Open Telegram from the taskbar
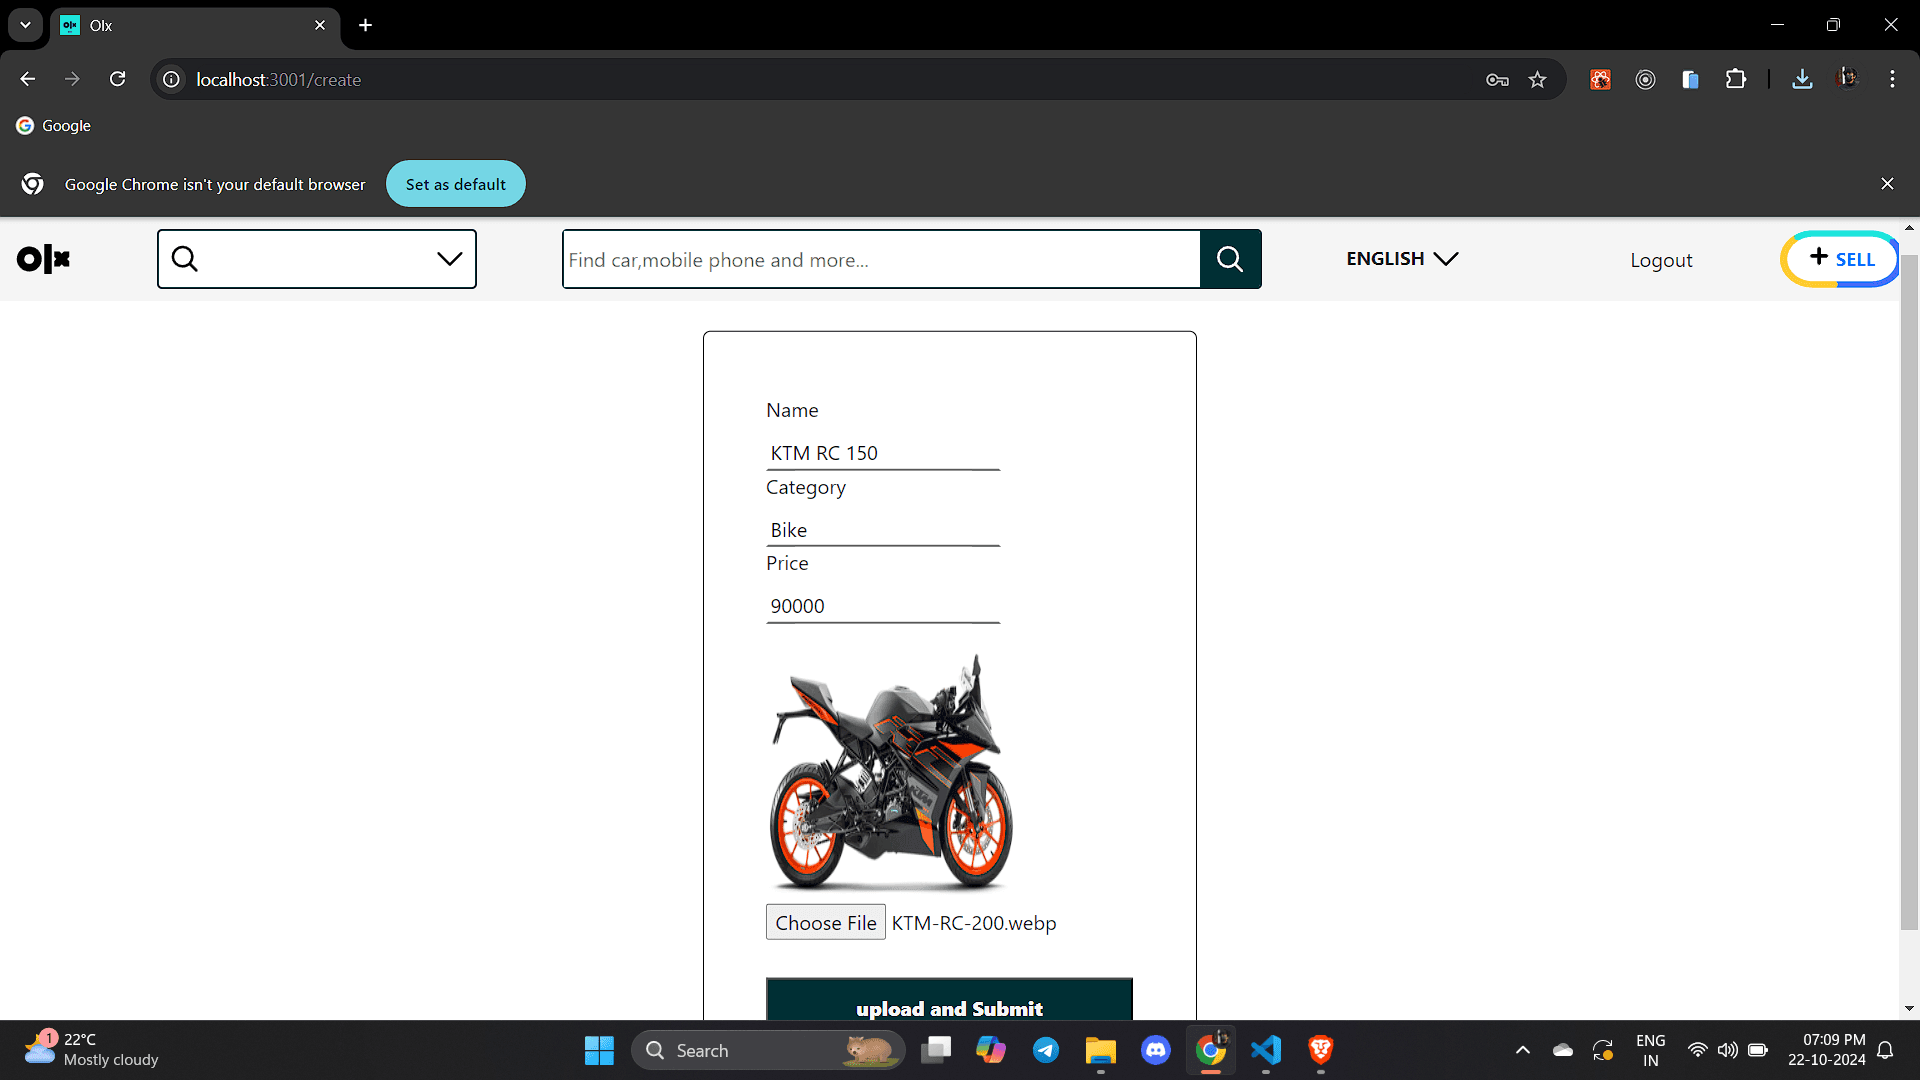The height and width of the screenshot is (1080, 1920). [x=1046, y=1050]
